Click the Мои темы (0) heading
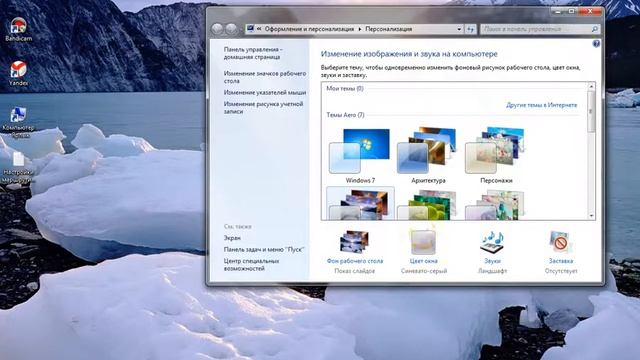 coord(345,88)
